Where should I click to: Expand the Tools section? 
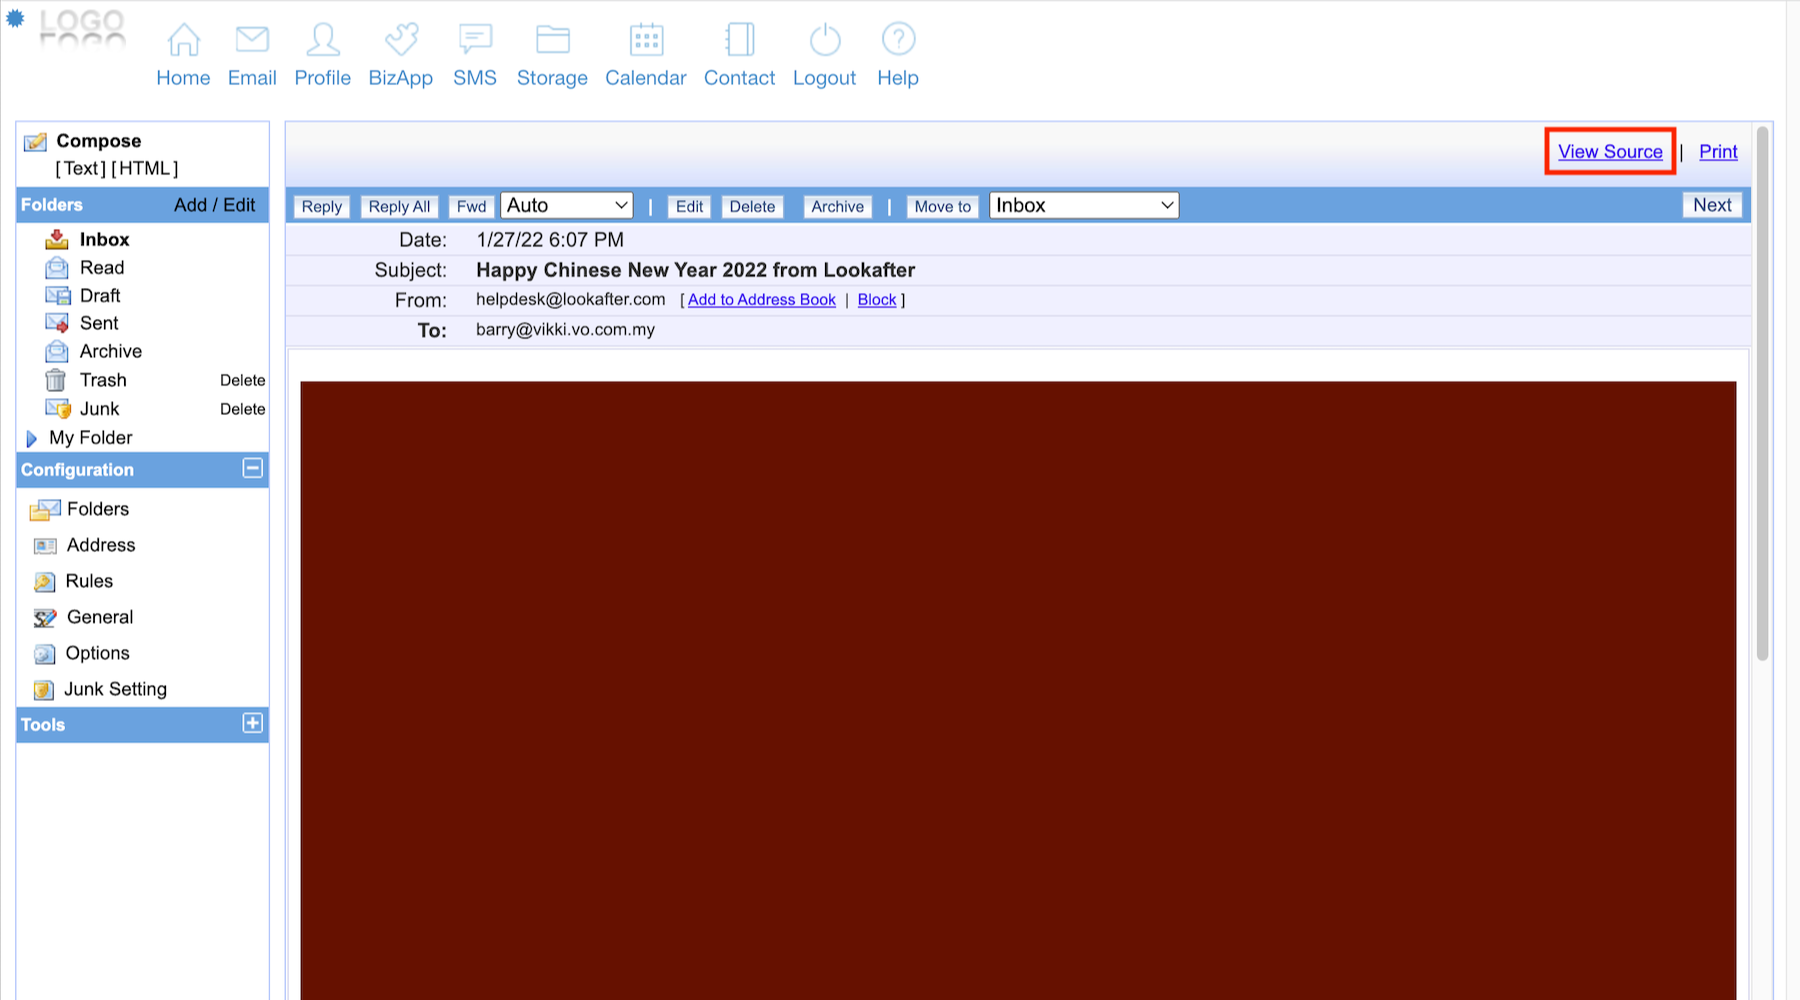click(x=253, y=724)
